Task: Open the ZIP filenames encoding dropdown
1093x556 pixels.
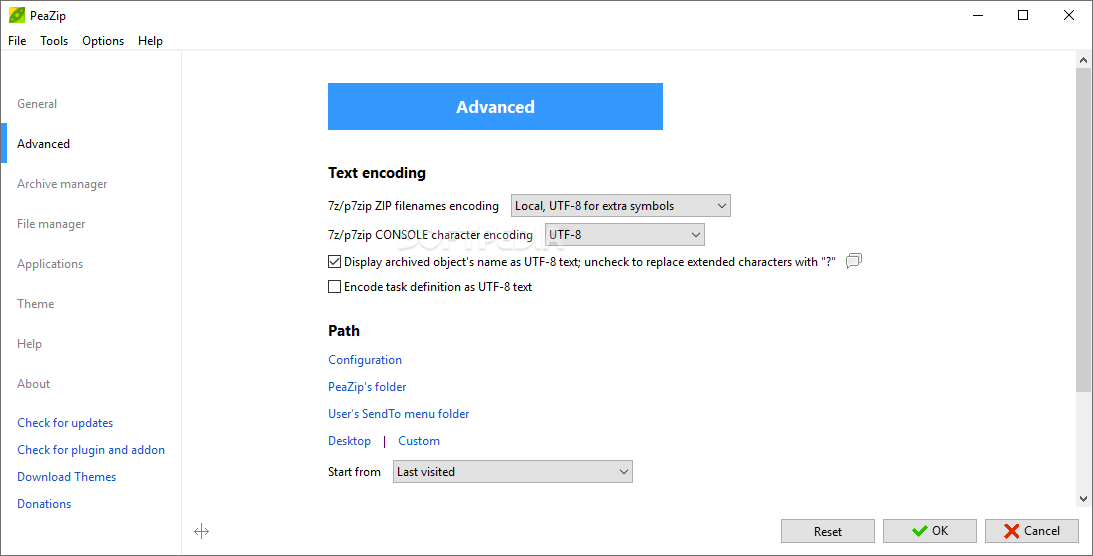Action: (620, 206)
